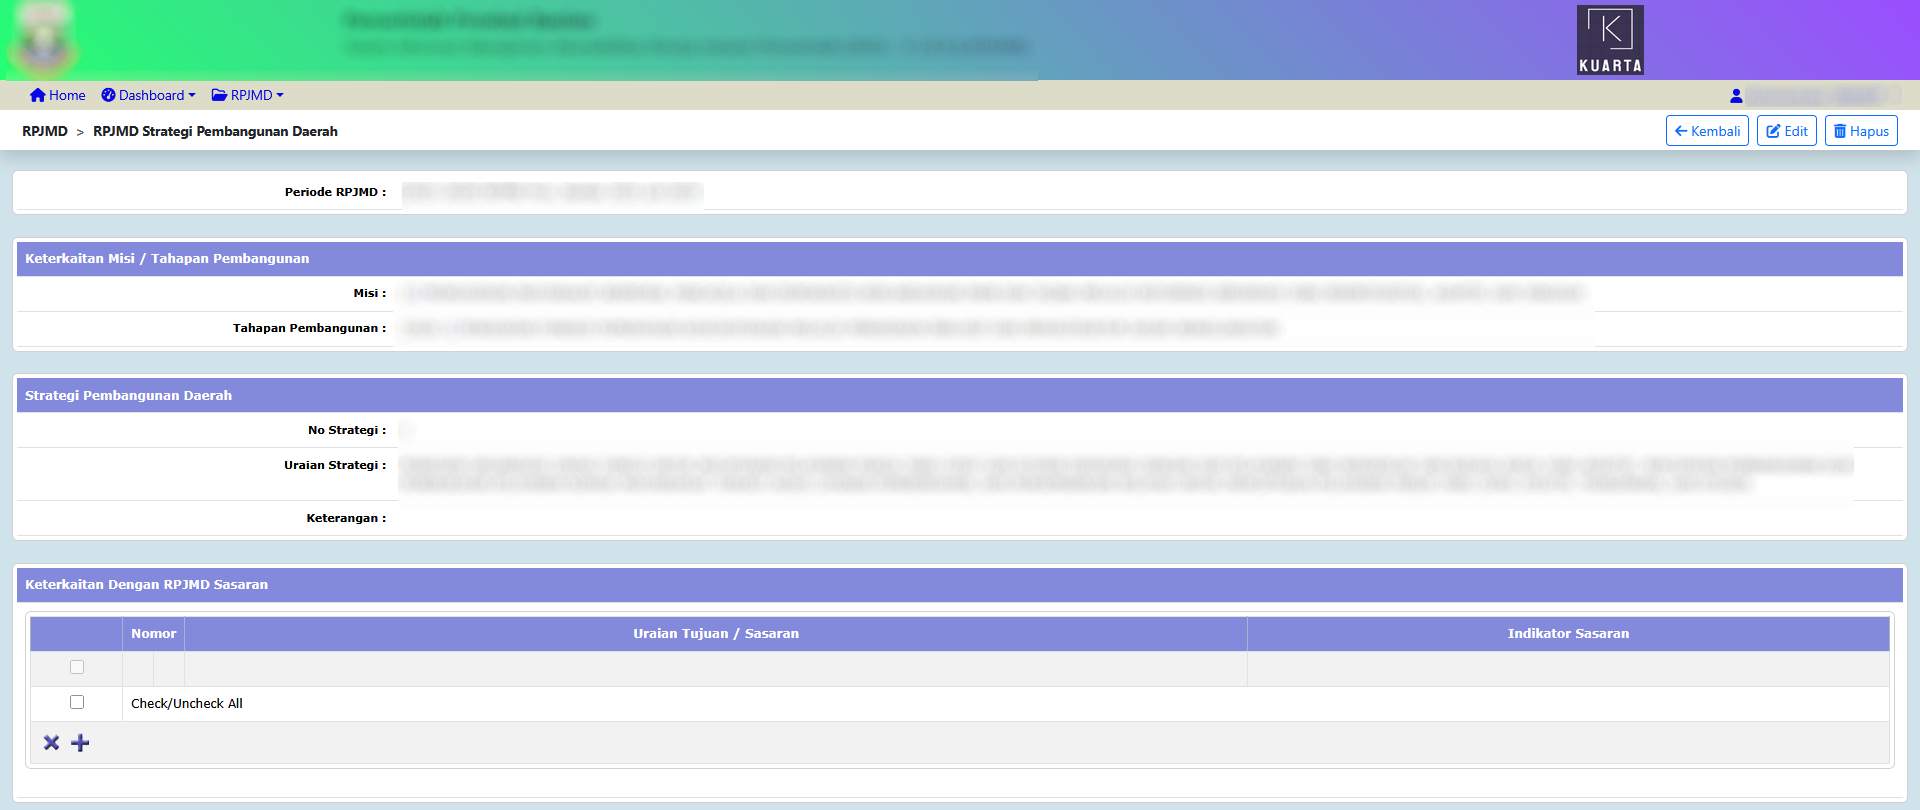The width and height of the screenshot is (1920, 810).
Task: Click the regional emblem logo at top left
Action: (43, 42)
